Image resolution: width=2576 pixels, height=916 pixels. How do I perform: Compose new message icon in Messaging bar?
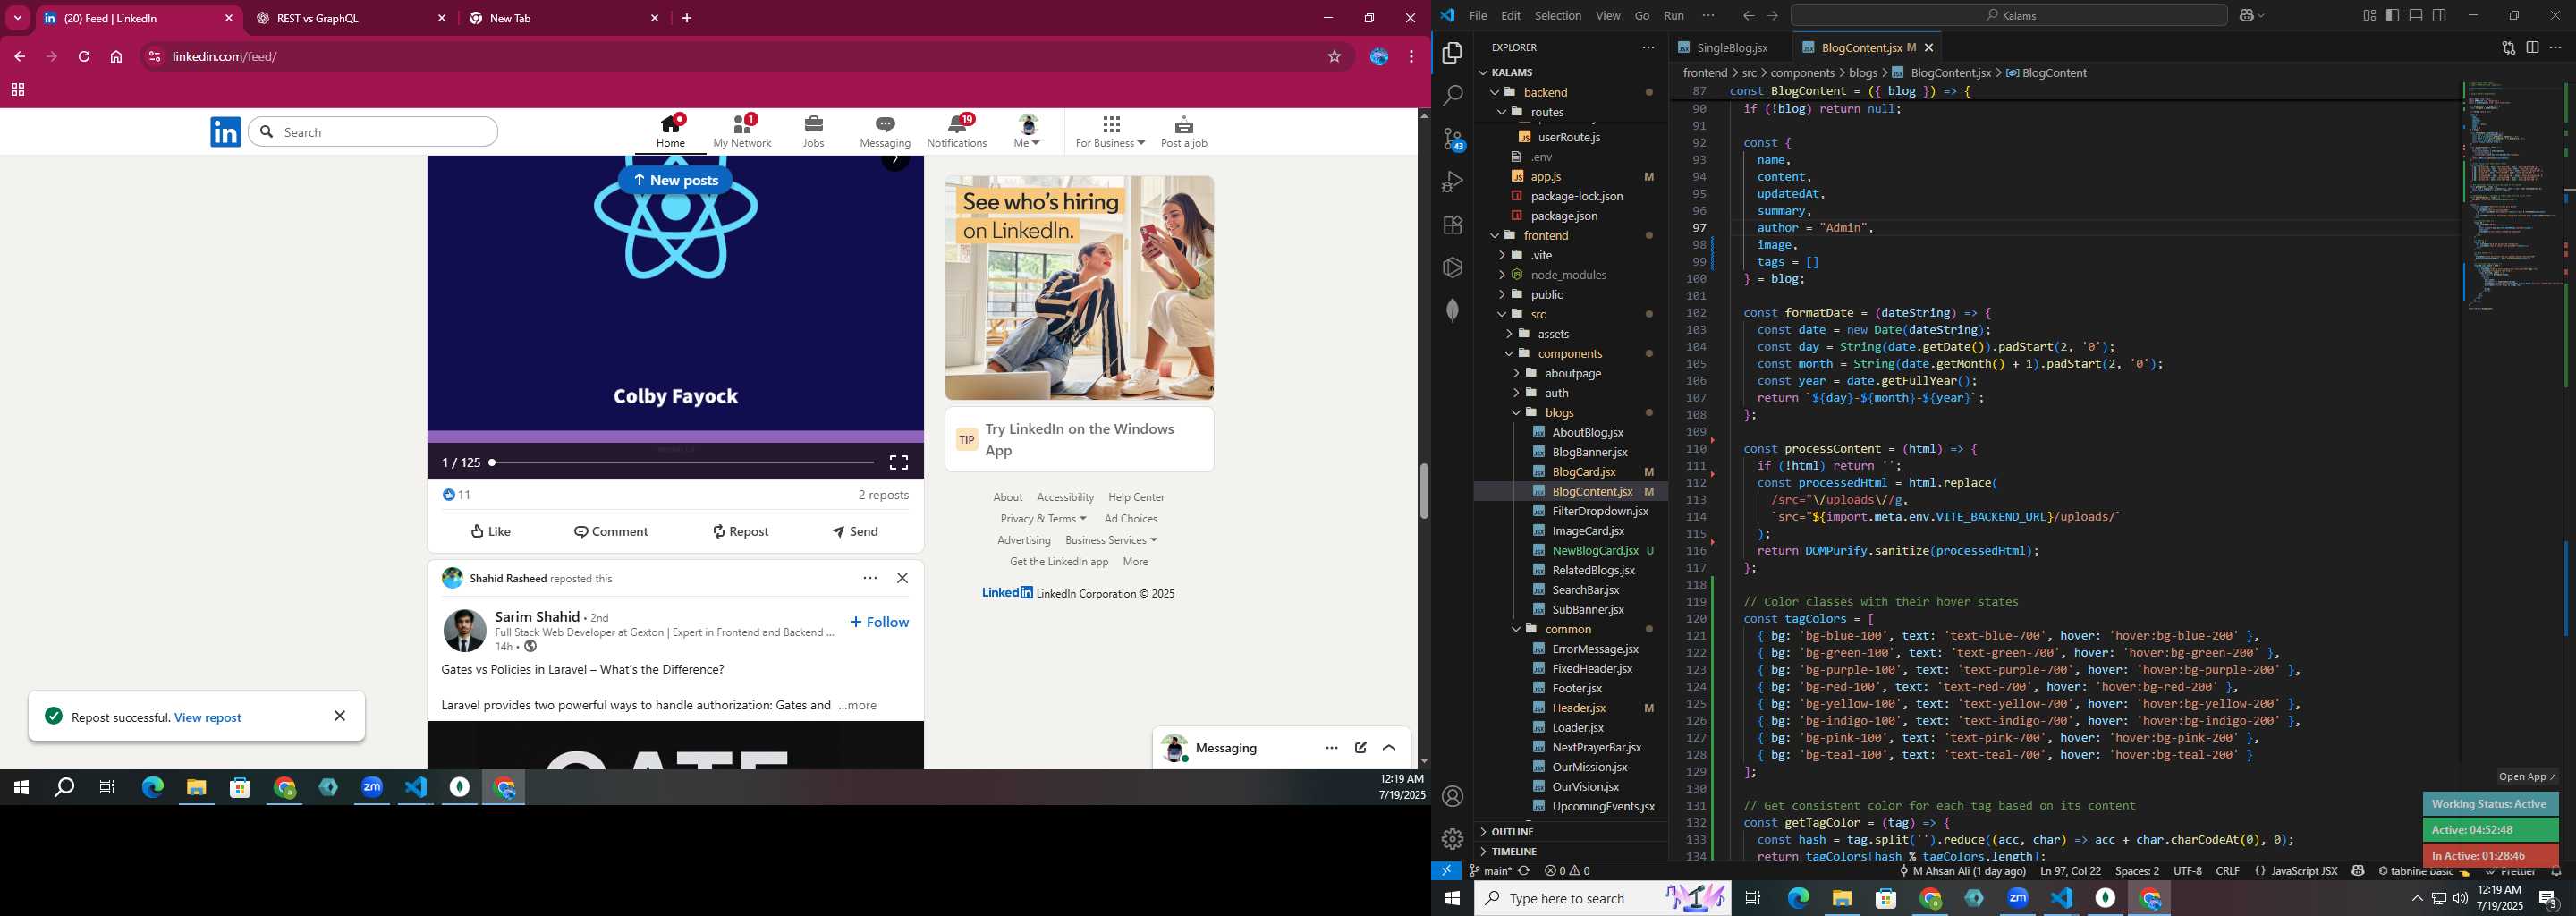coord(1361,748)
